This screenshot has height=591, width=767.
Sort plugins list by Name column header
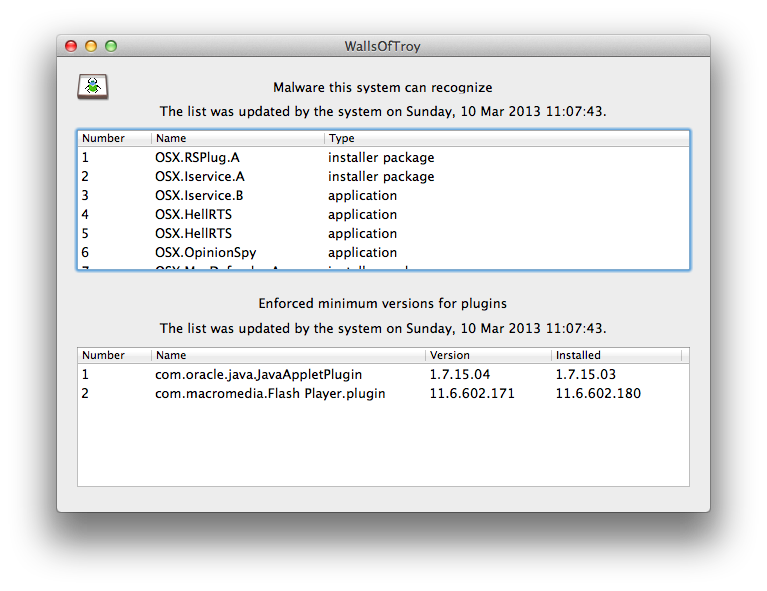(288, 355)
